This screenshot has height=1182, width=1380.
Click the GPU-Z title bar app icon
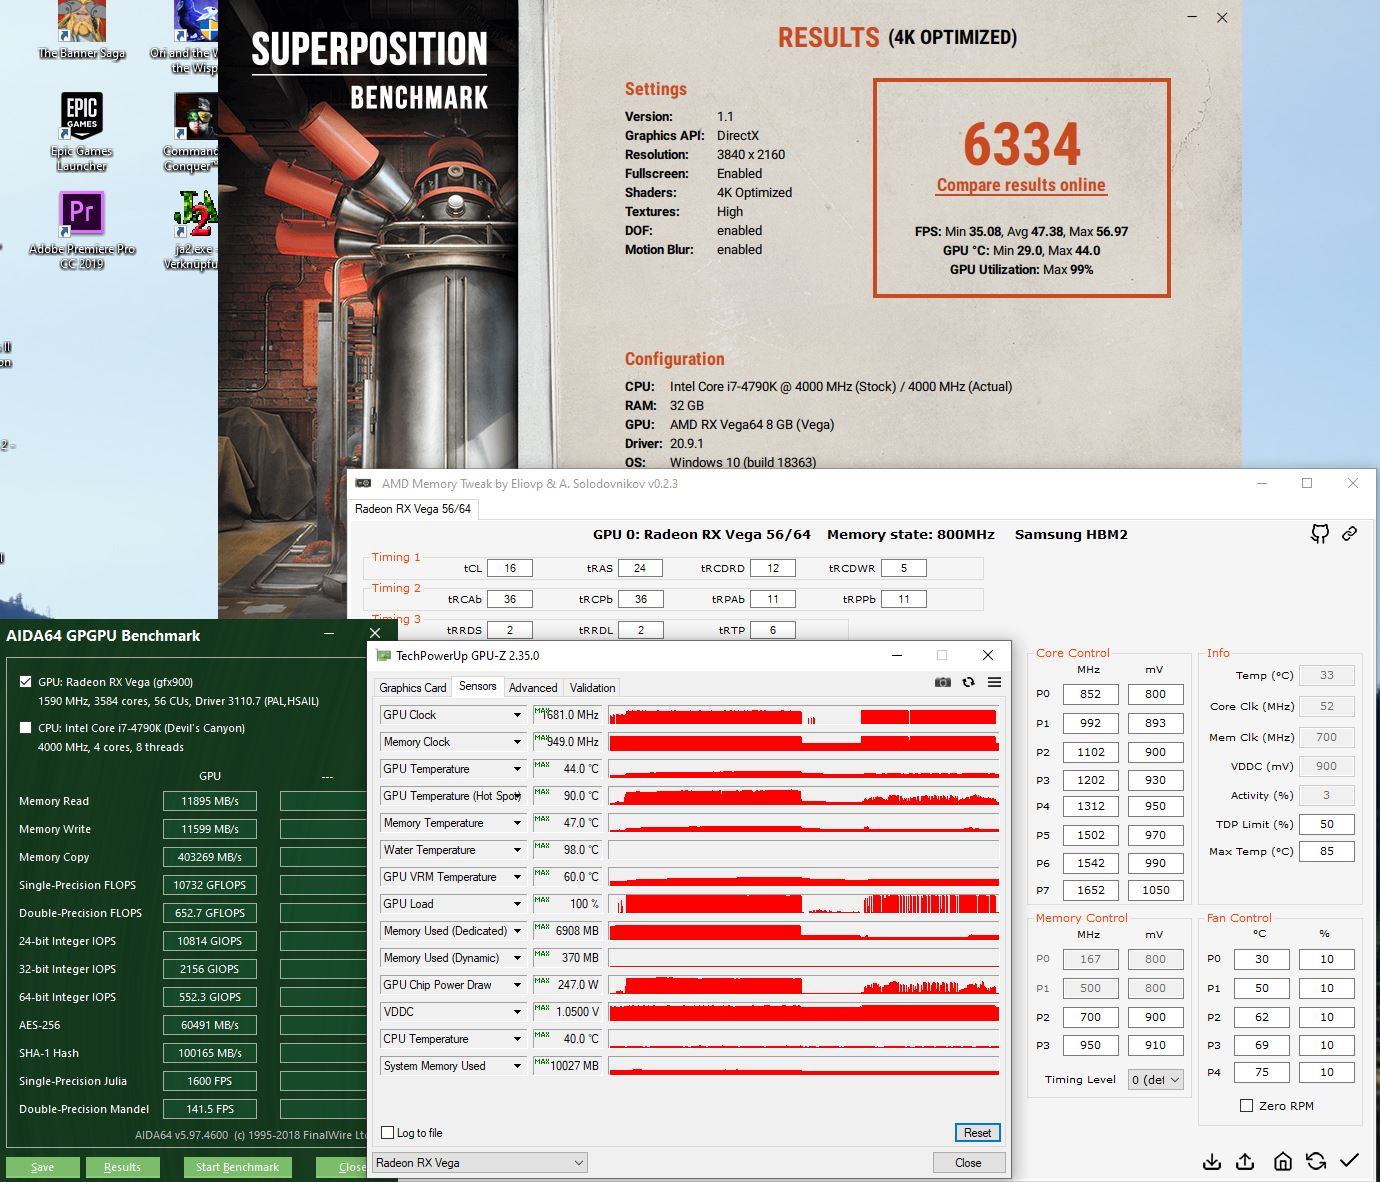click(x=383, y=656)
